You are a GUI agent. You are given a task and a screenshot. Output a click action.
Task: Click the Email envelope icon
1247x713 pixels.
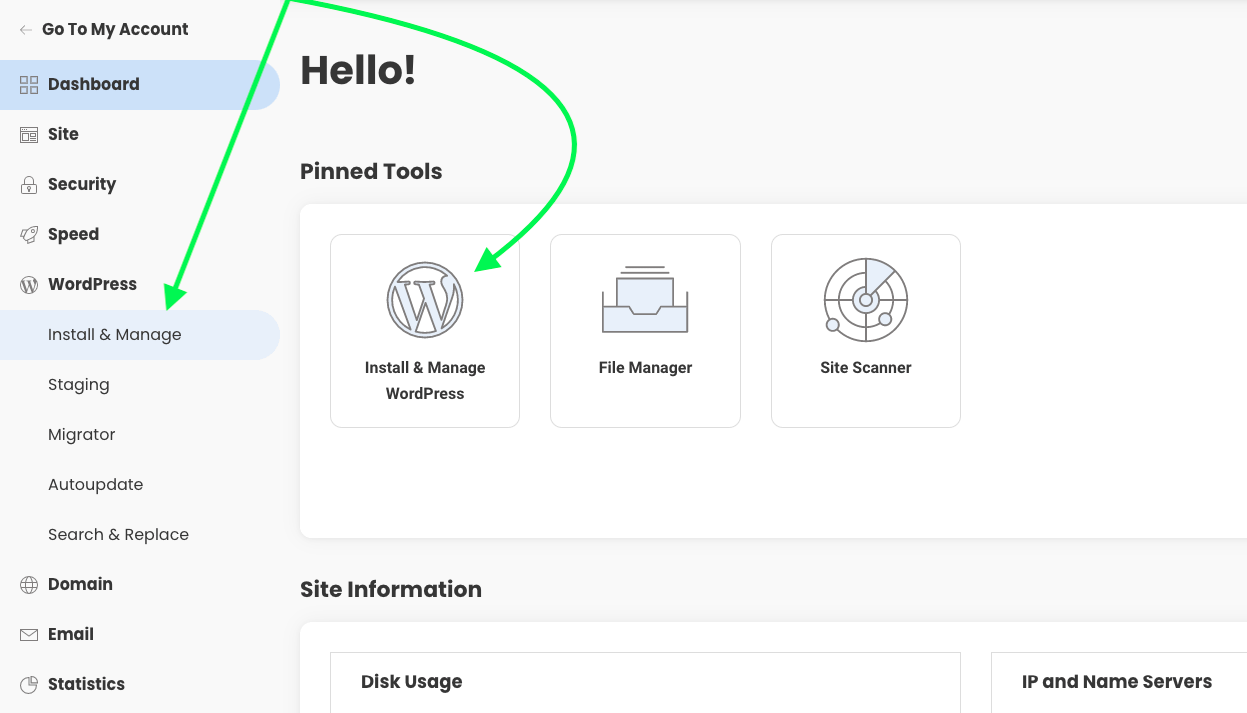(29, 635)
